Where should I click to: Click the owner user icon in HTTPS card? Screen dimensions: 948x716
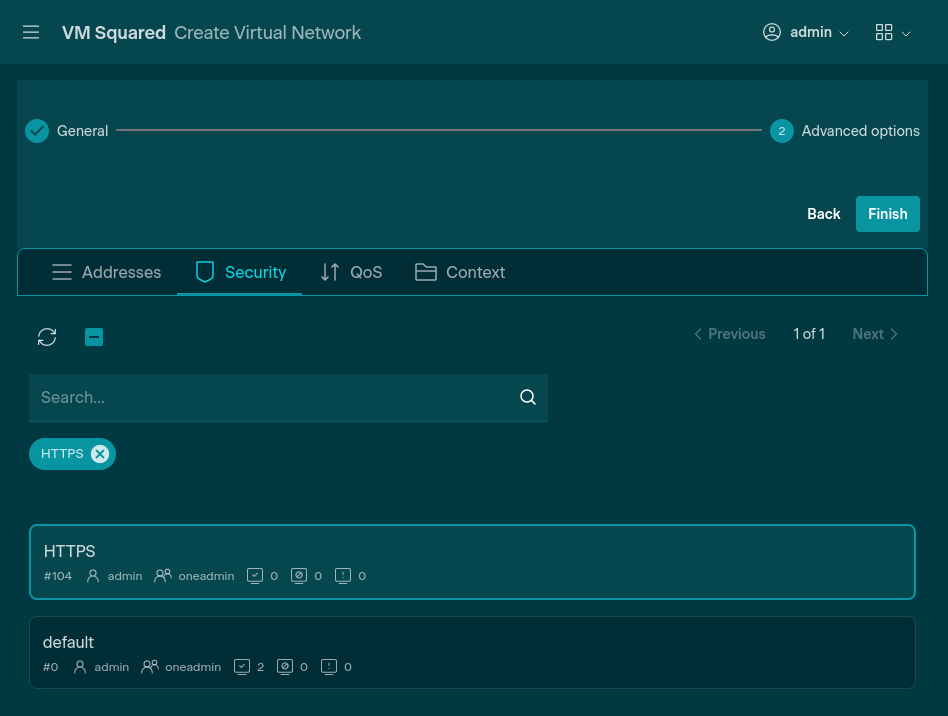click(x=93, y=576)
